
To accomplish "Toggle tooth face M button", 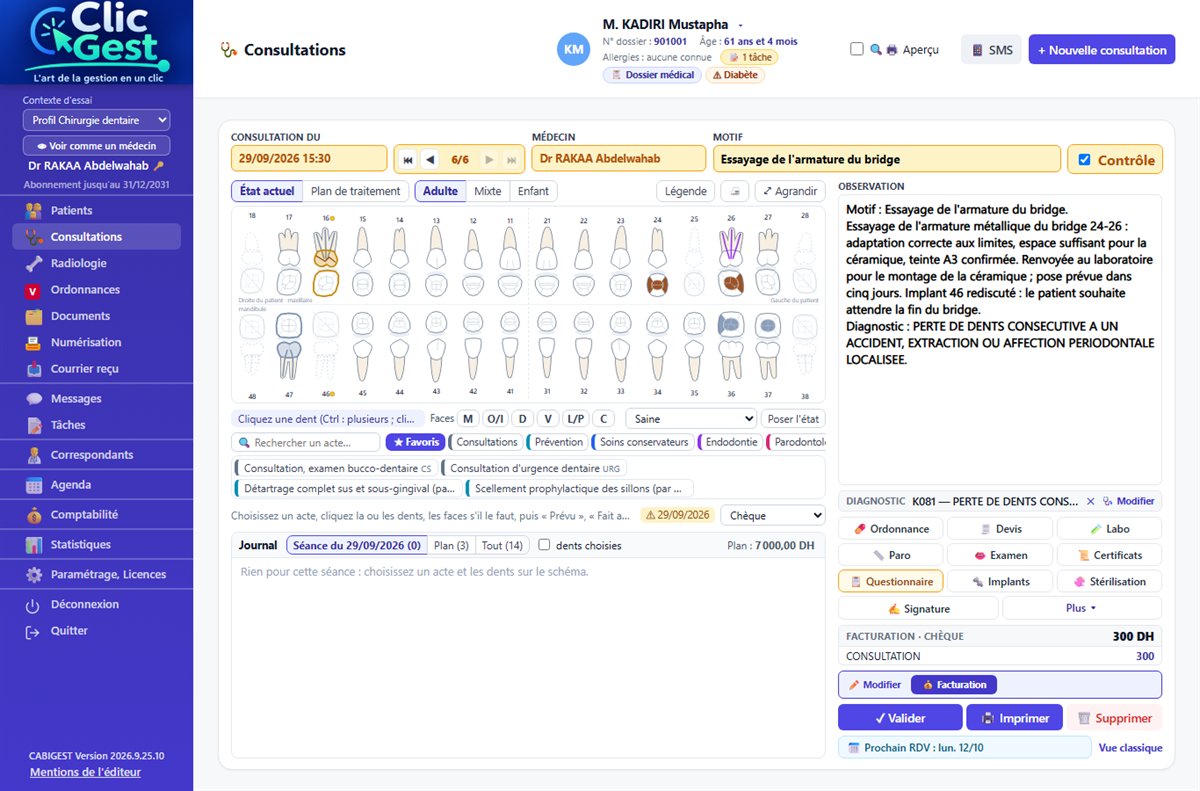I will tap(468, 419).
